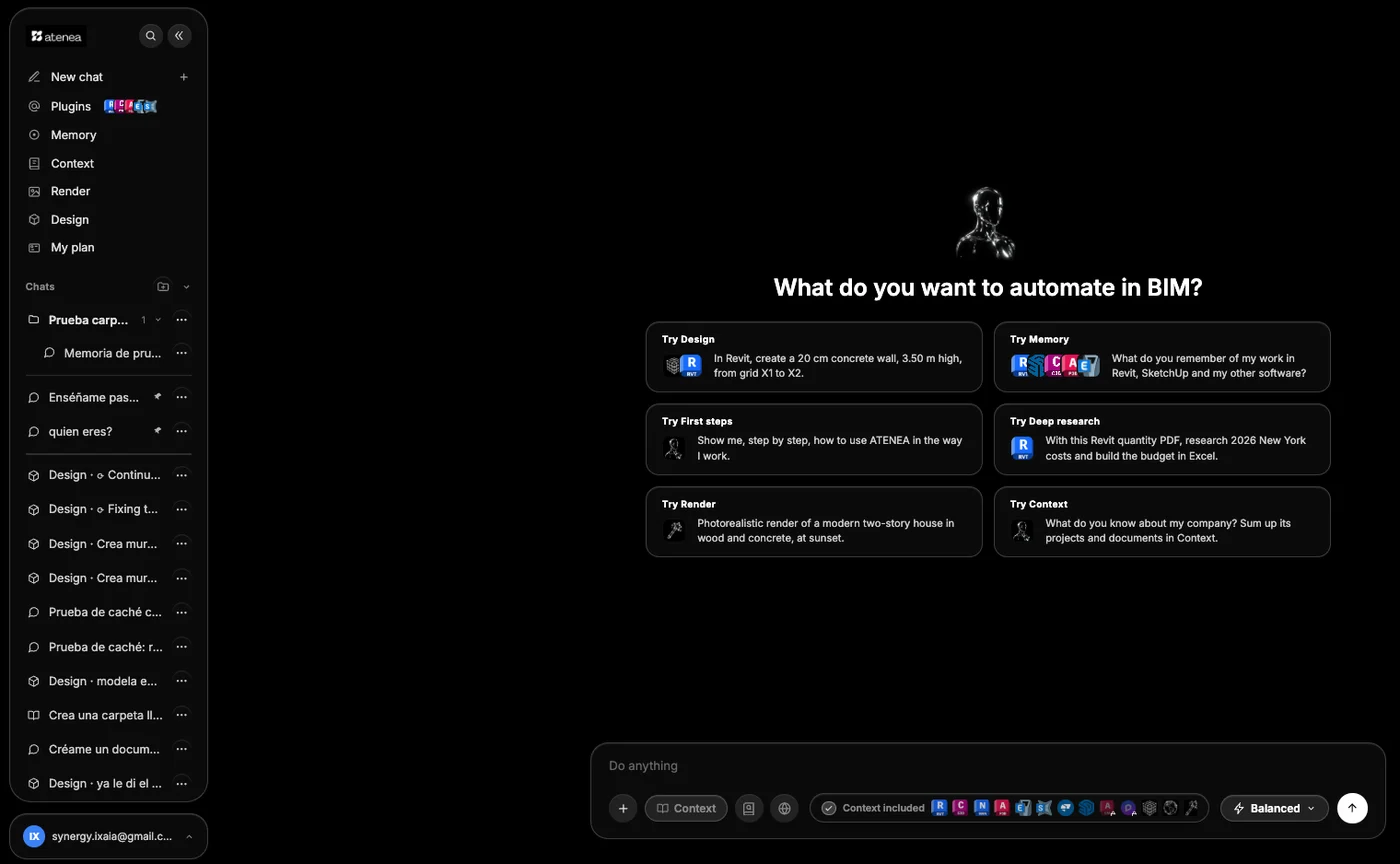Choose the Try Render suggestion card
This screenshot has width=1400, height=864.
point(814,522)
